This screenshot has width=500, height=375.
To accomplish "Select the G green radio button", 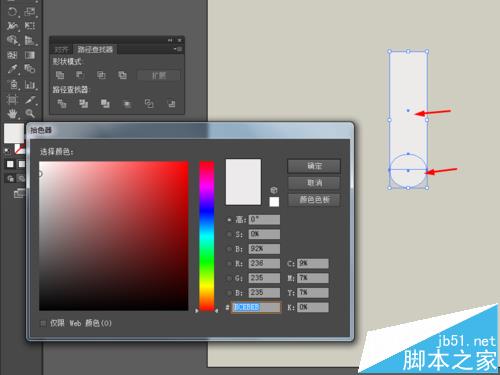I will [229, 278].
